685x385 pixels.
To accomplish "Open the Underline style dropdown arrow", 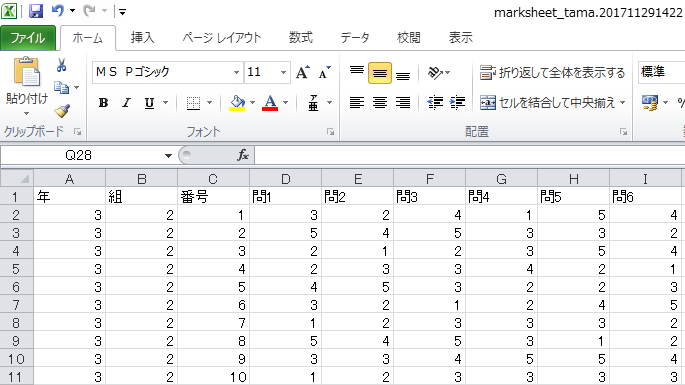I will pos(166,103).
